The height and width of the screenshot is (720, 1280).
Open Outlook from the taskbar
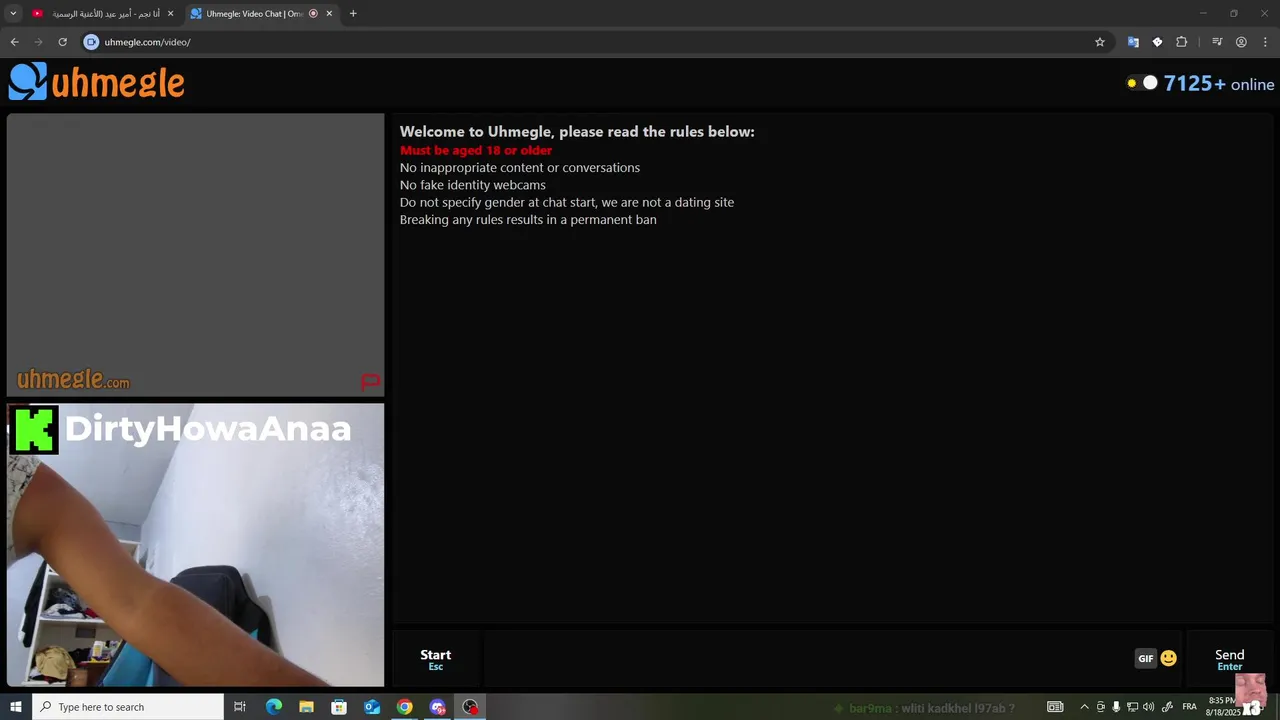click(372, 707)
